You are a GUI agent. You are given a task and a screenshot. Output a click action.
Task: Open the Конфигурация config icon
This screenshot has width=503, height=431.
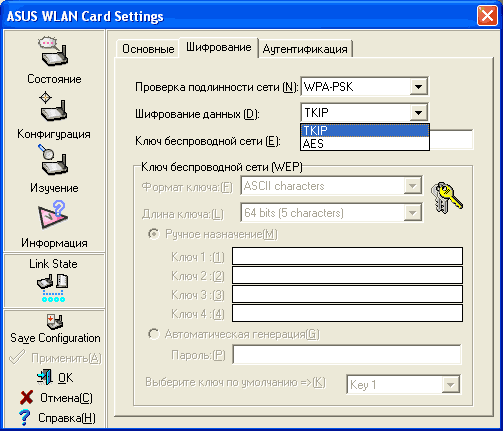pos(53,106)
